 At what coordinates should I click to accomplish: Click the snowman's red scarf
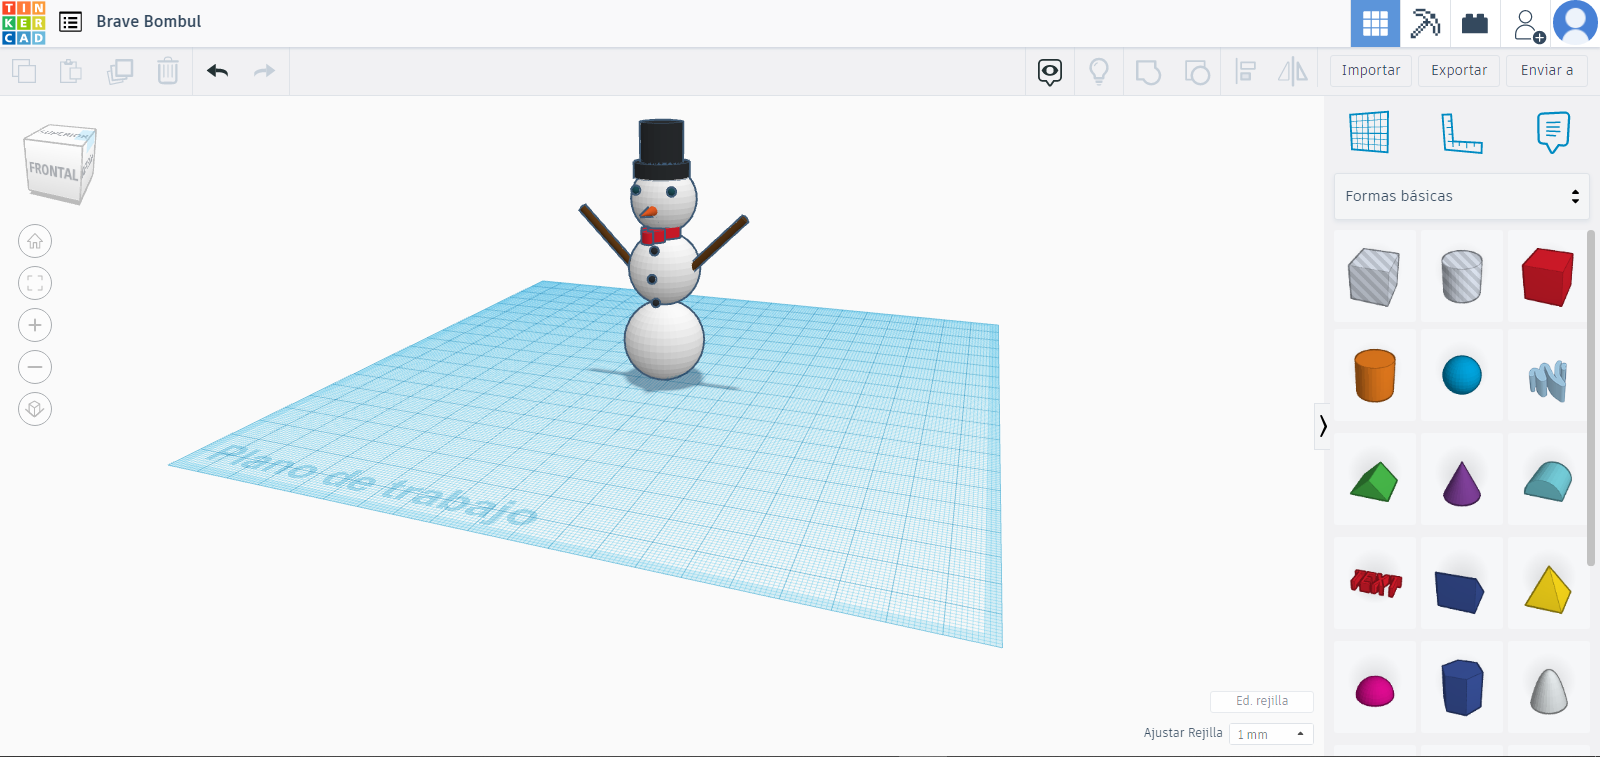coord(660,235)
